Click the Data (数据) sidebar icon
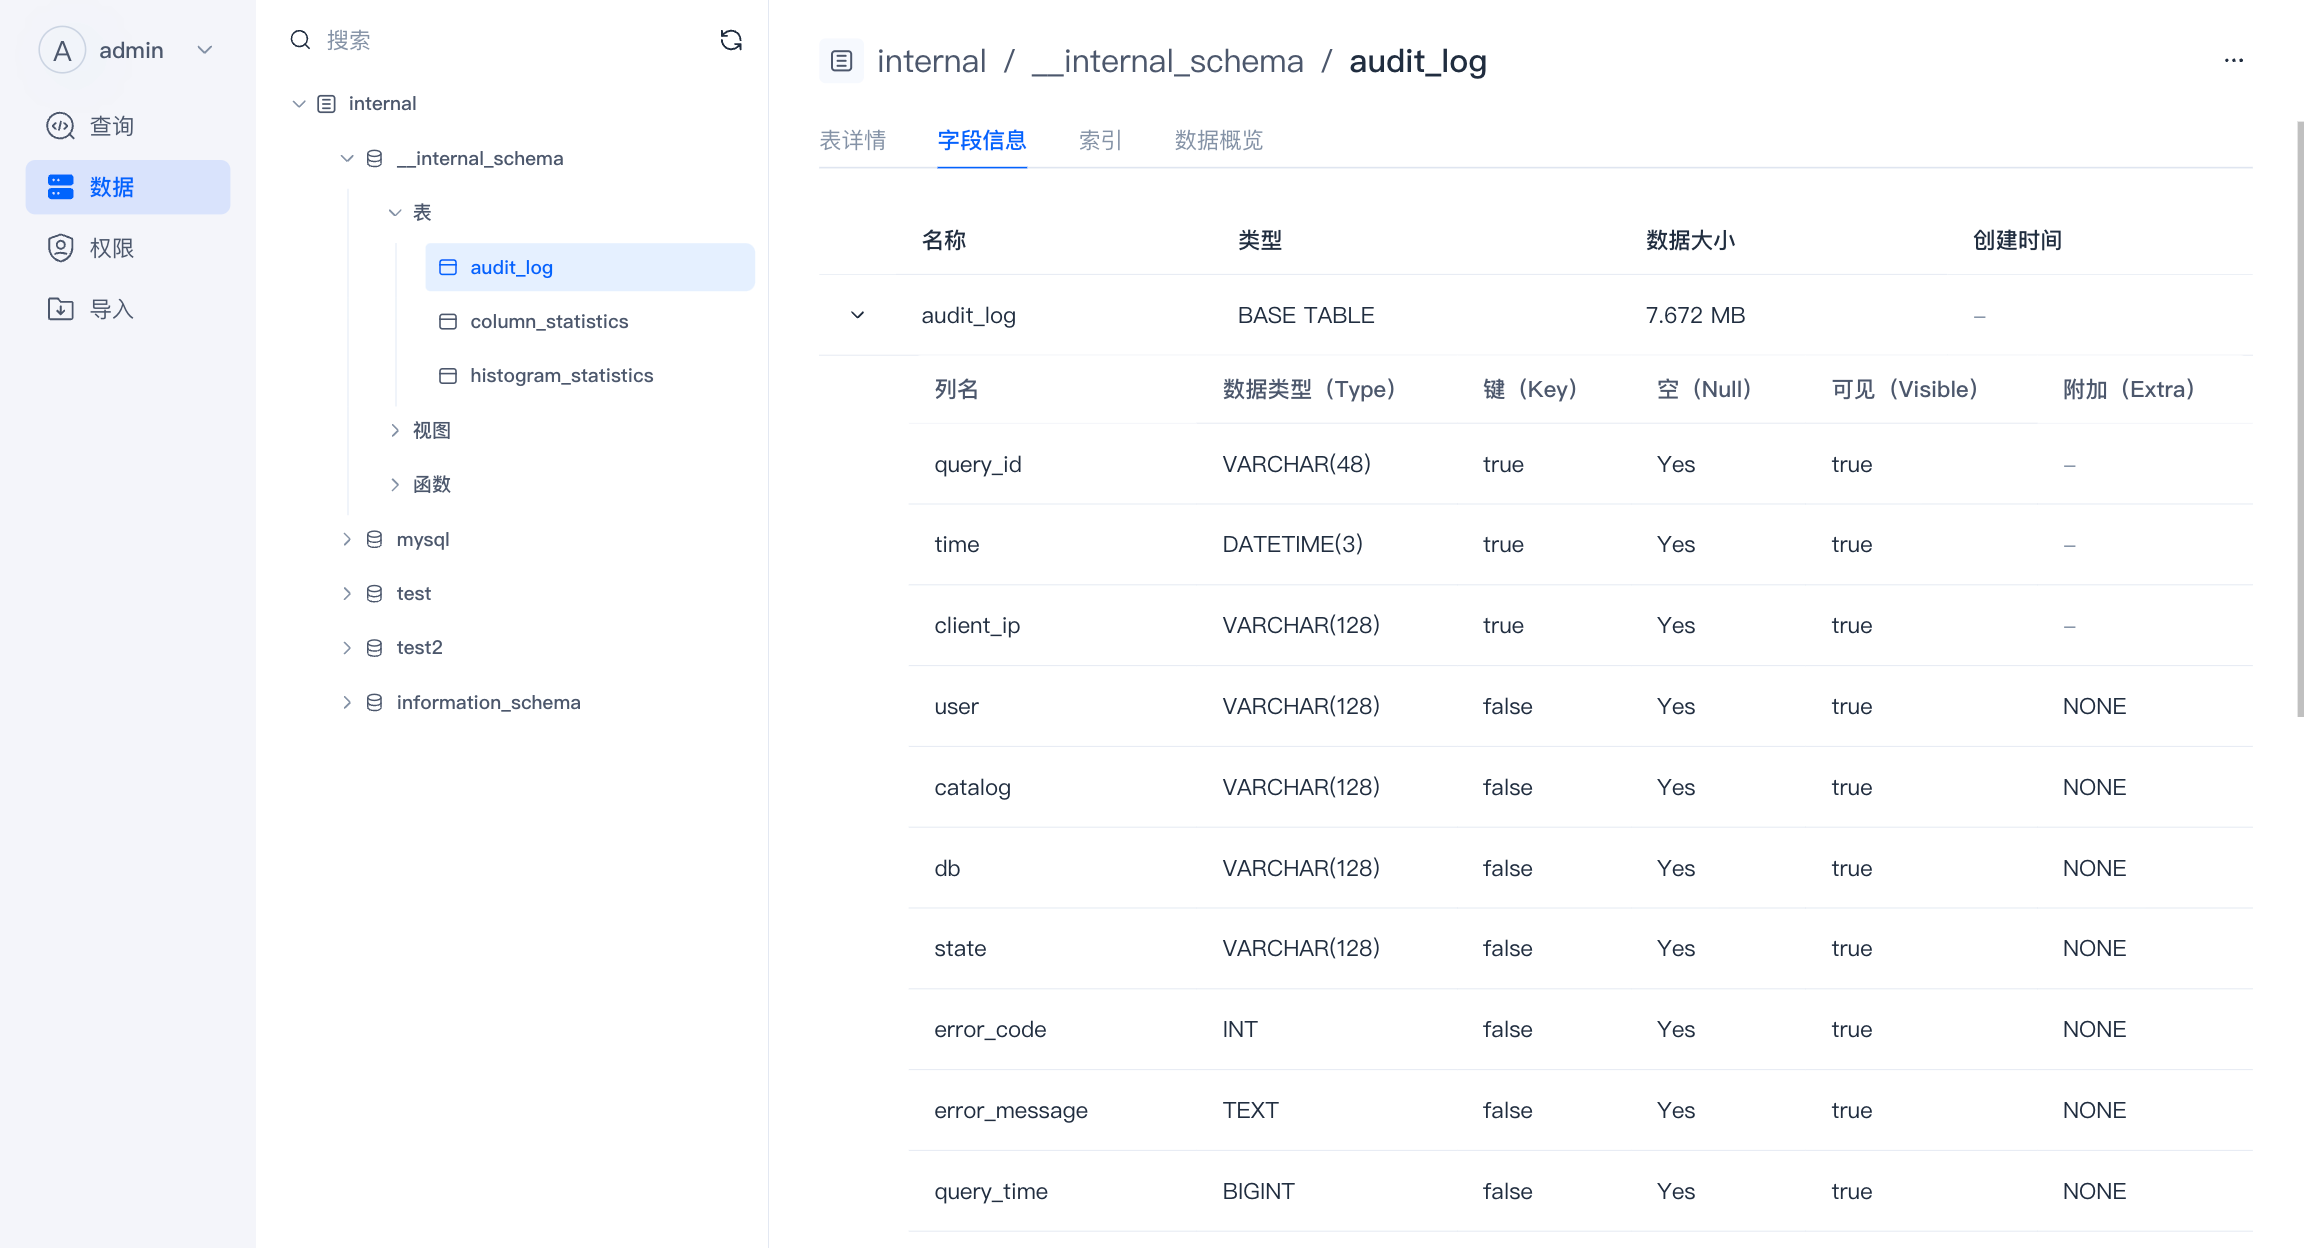The width and height of the screenshot is (2304, 1248). coord(61,187)
